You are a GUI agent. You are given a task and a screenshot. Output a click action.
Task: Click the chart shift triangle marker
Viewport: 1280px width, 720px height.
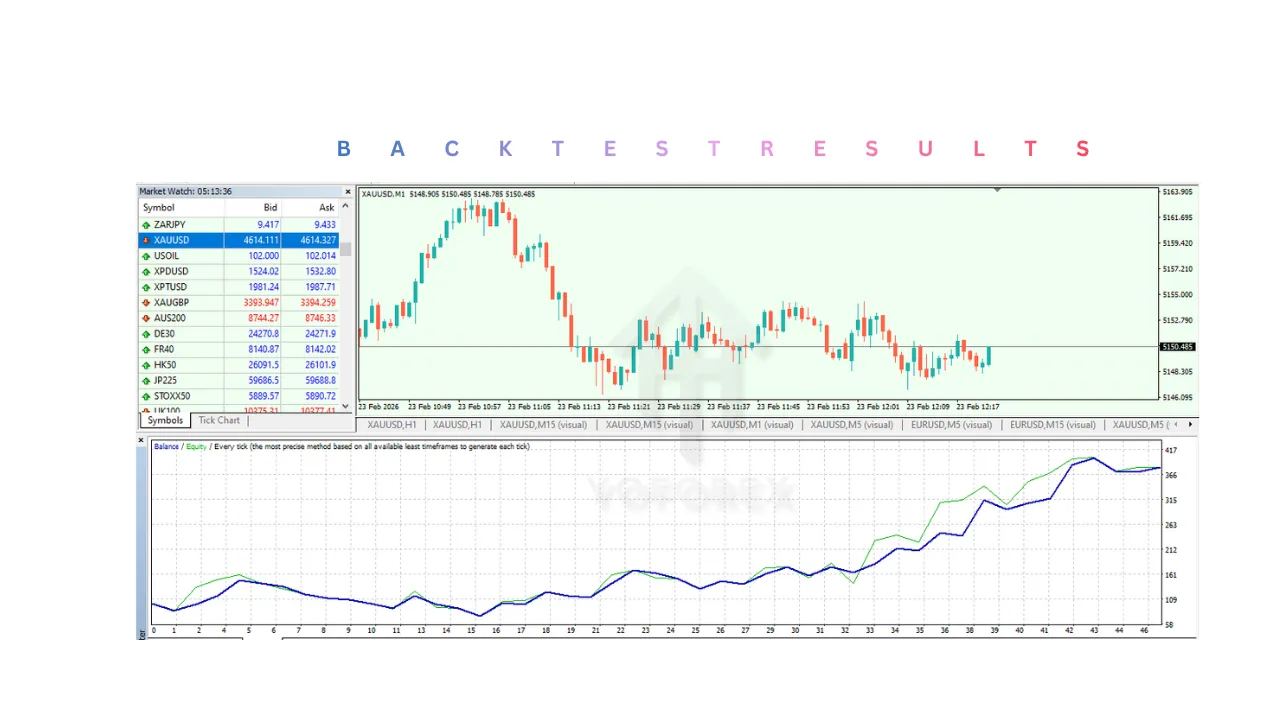[x=997, y=189]
